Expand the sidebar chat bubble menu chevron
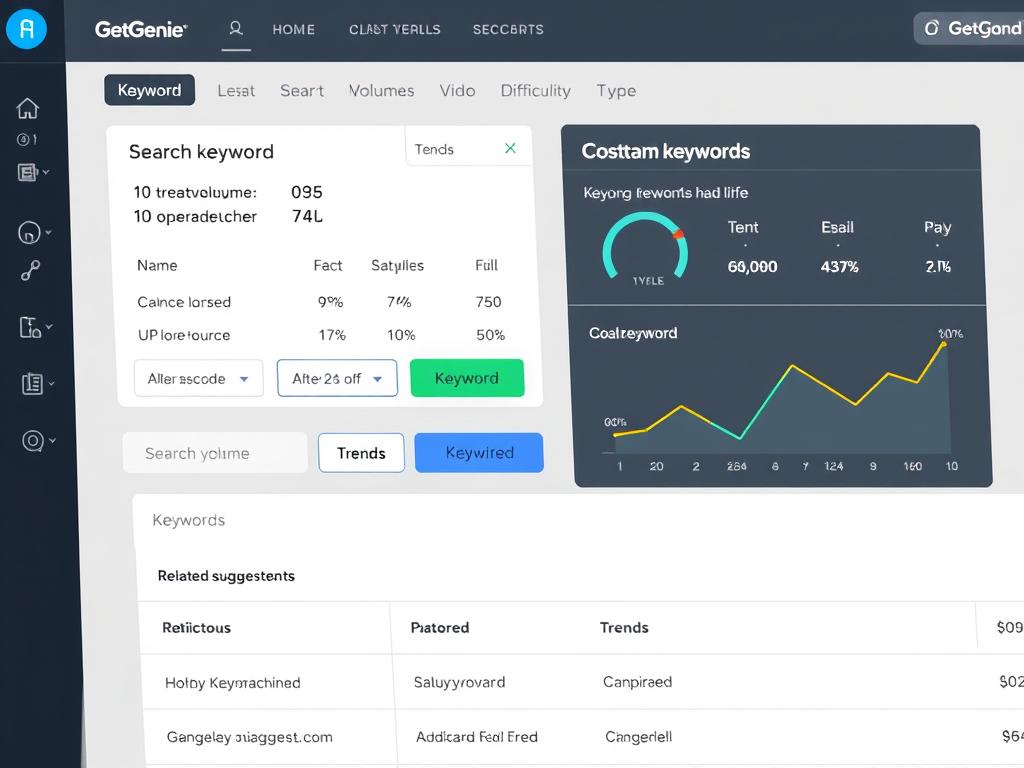Screen dimensions: 1024x768 (49, 233)
